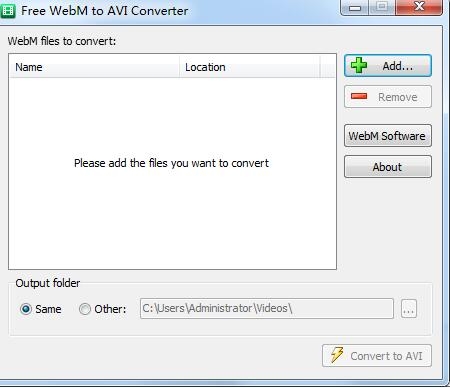Click the green plus Add icon
Image resolution: width=450 pixels, height=388 pixels.
[x=359, y=65]
